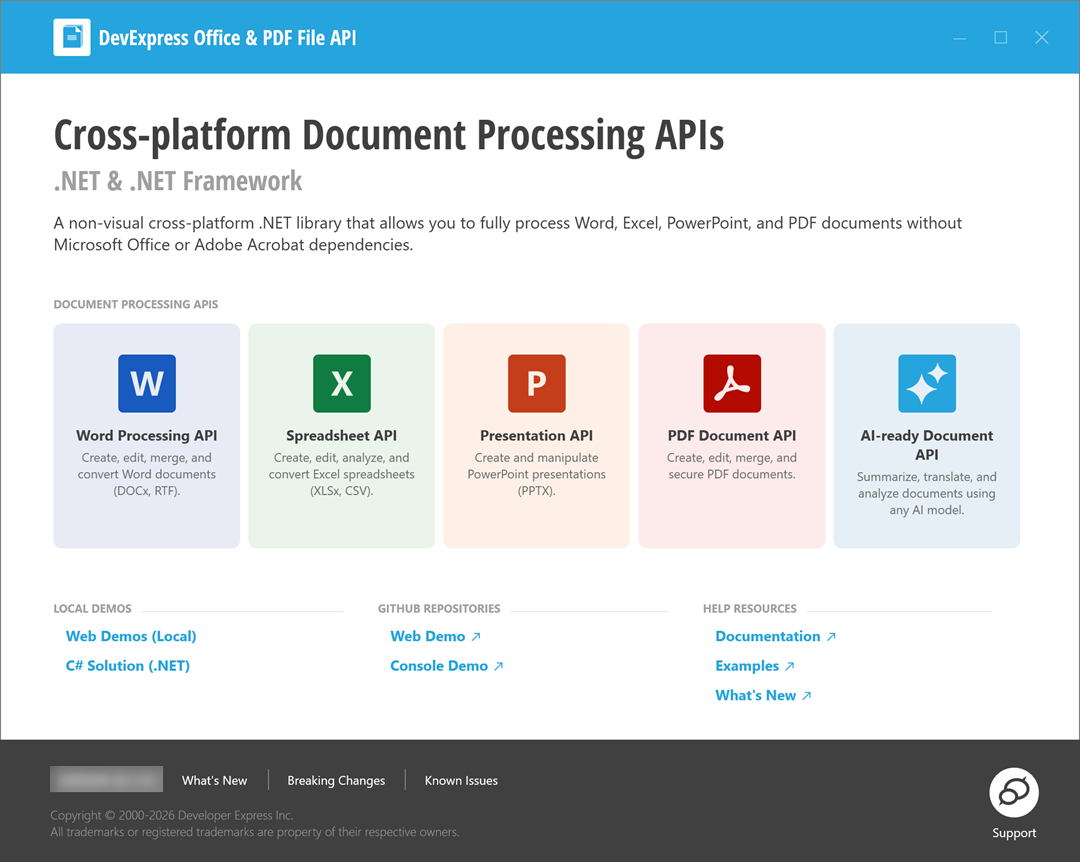Image resolution: width=1080 pixels, height=862 pixels.
Task: Open the Spreadsheet API card title
Action: point(342,435)
